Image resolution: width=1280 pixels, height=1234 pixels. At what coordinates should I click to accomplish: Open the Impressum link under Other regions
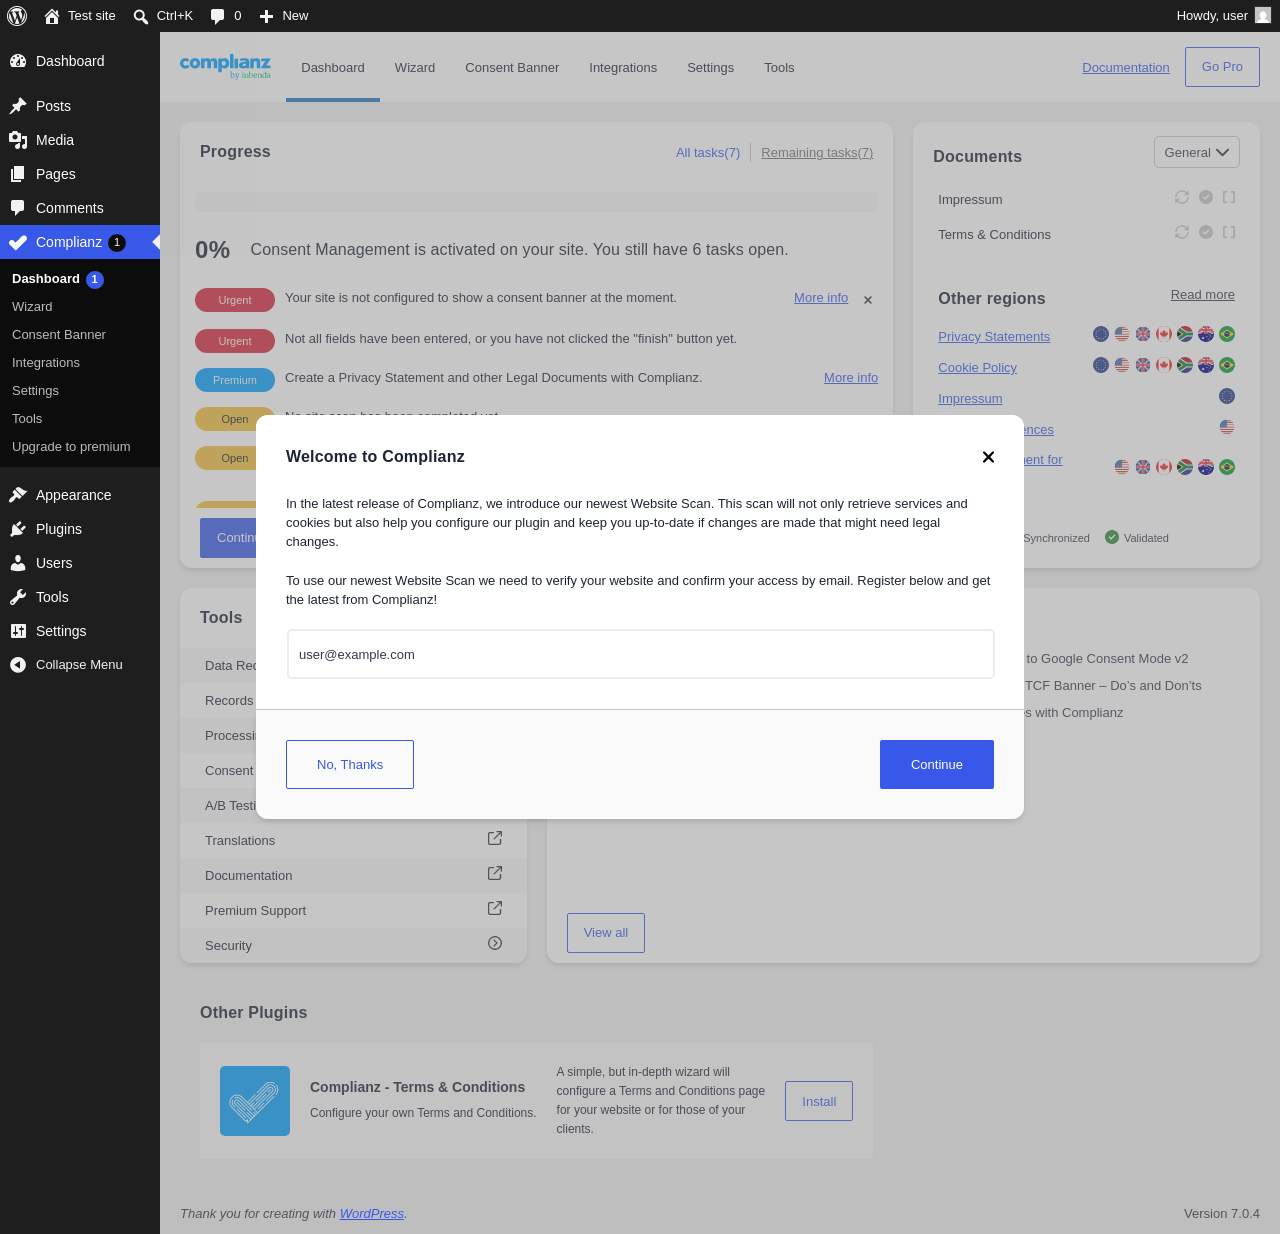click(970, 399)
